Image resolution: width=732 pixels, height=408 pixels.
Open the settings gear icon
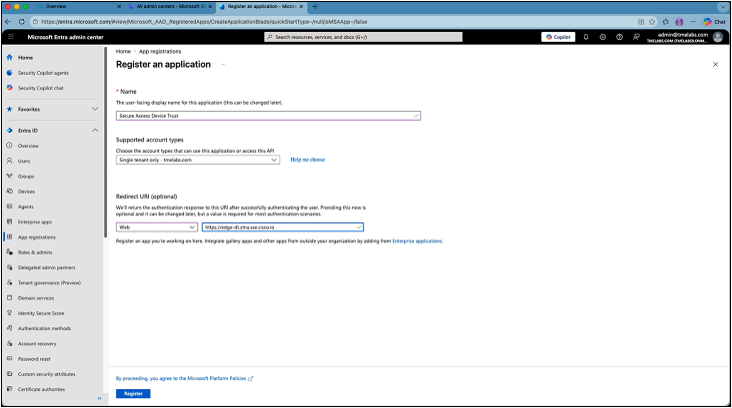(603, 37)
